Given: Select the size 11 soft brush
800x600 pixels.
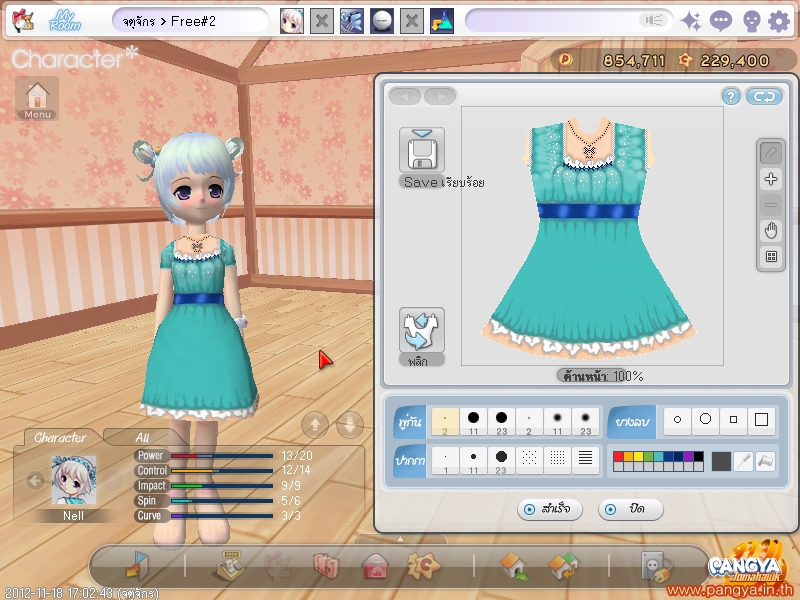Looking at the screenshot, I should point(557,421).
